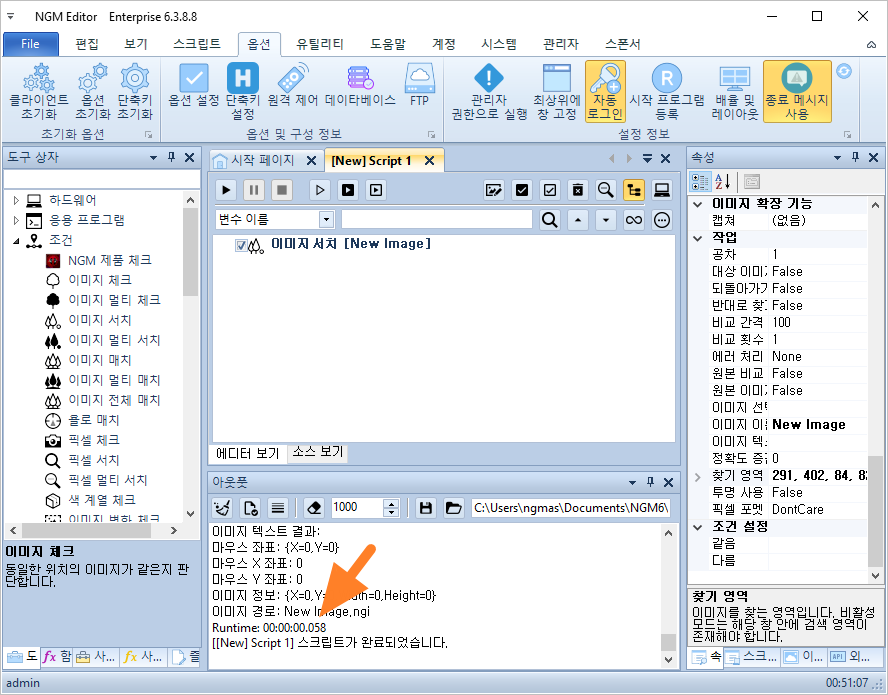Viewport: 888px width, 695px height.
Task: Check all items with filled checkbox icon
Action: click(522, 190)
